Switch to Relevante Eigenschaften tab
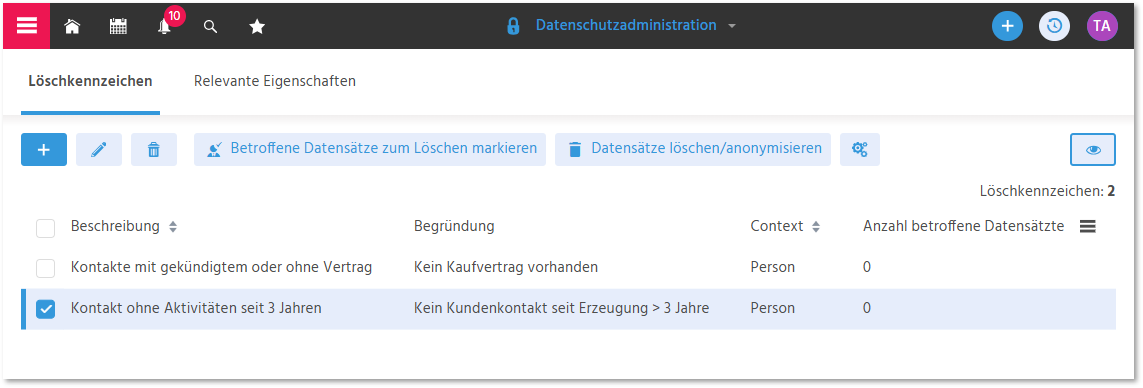Image resolution: width=1143 pixels, height=388 pixels. pyautogui.click(x=275, y=81)
